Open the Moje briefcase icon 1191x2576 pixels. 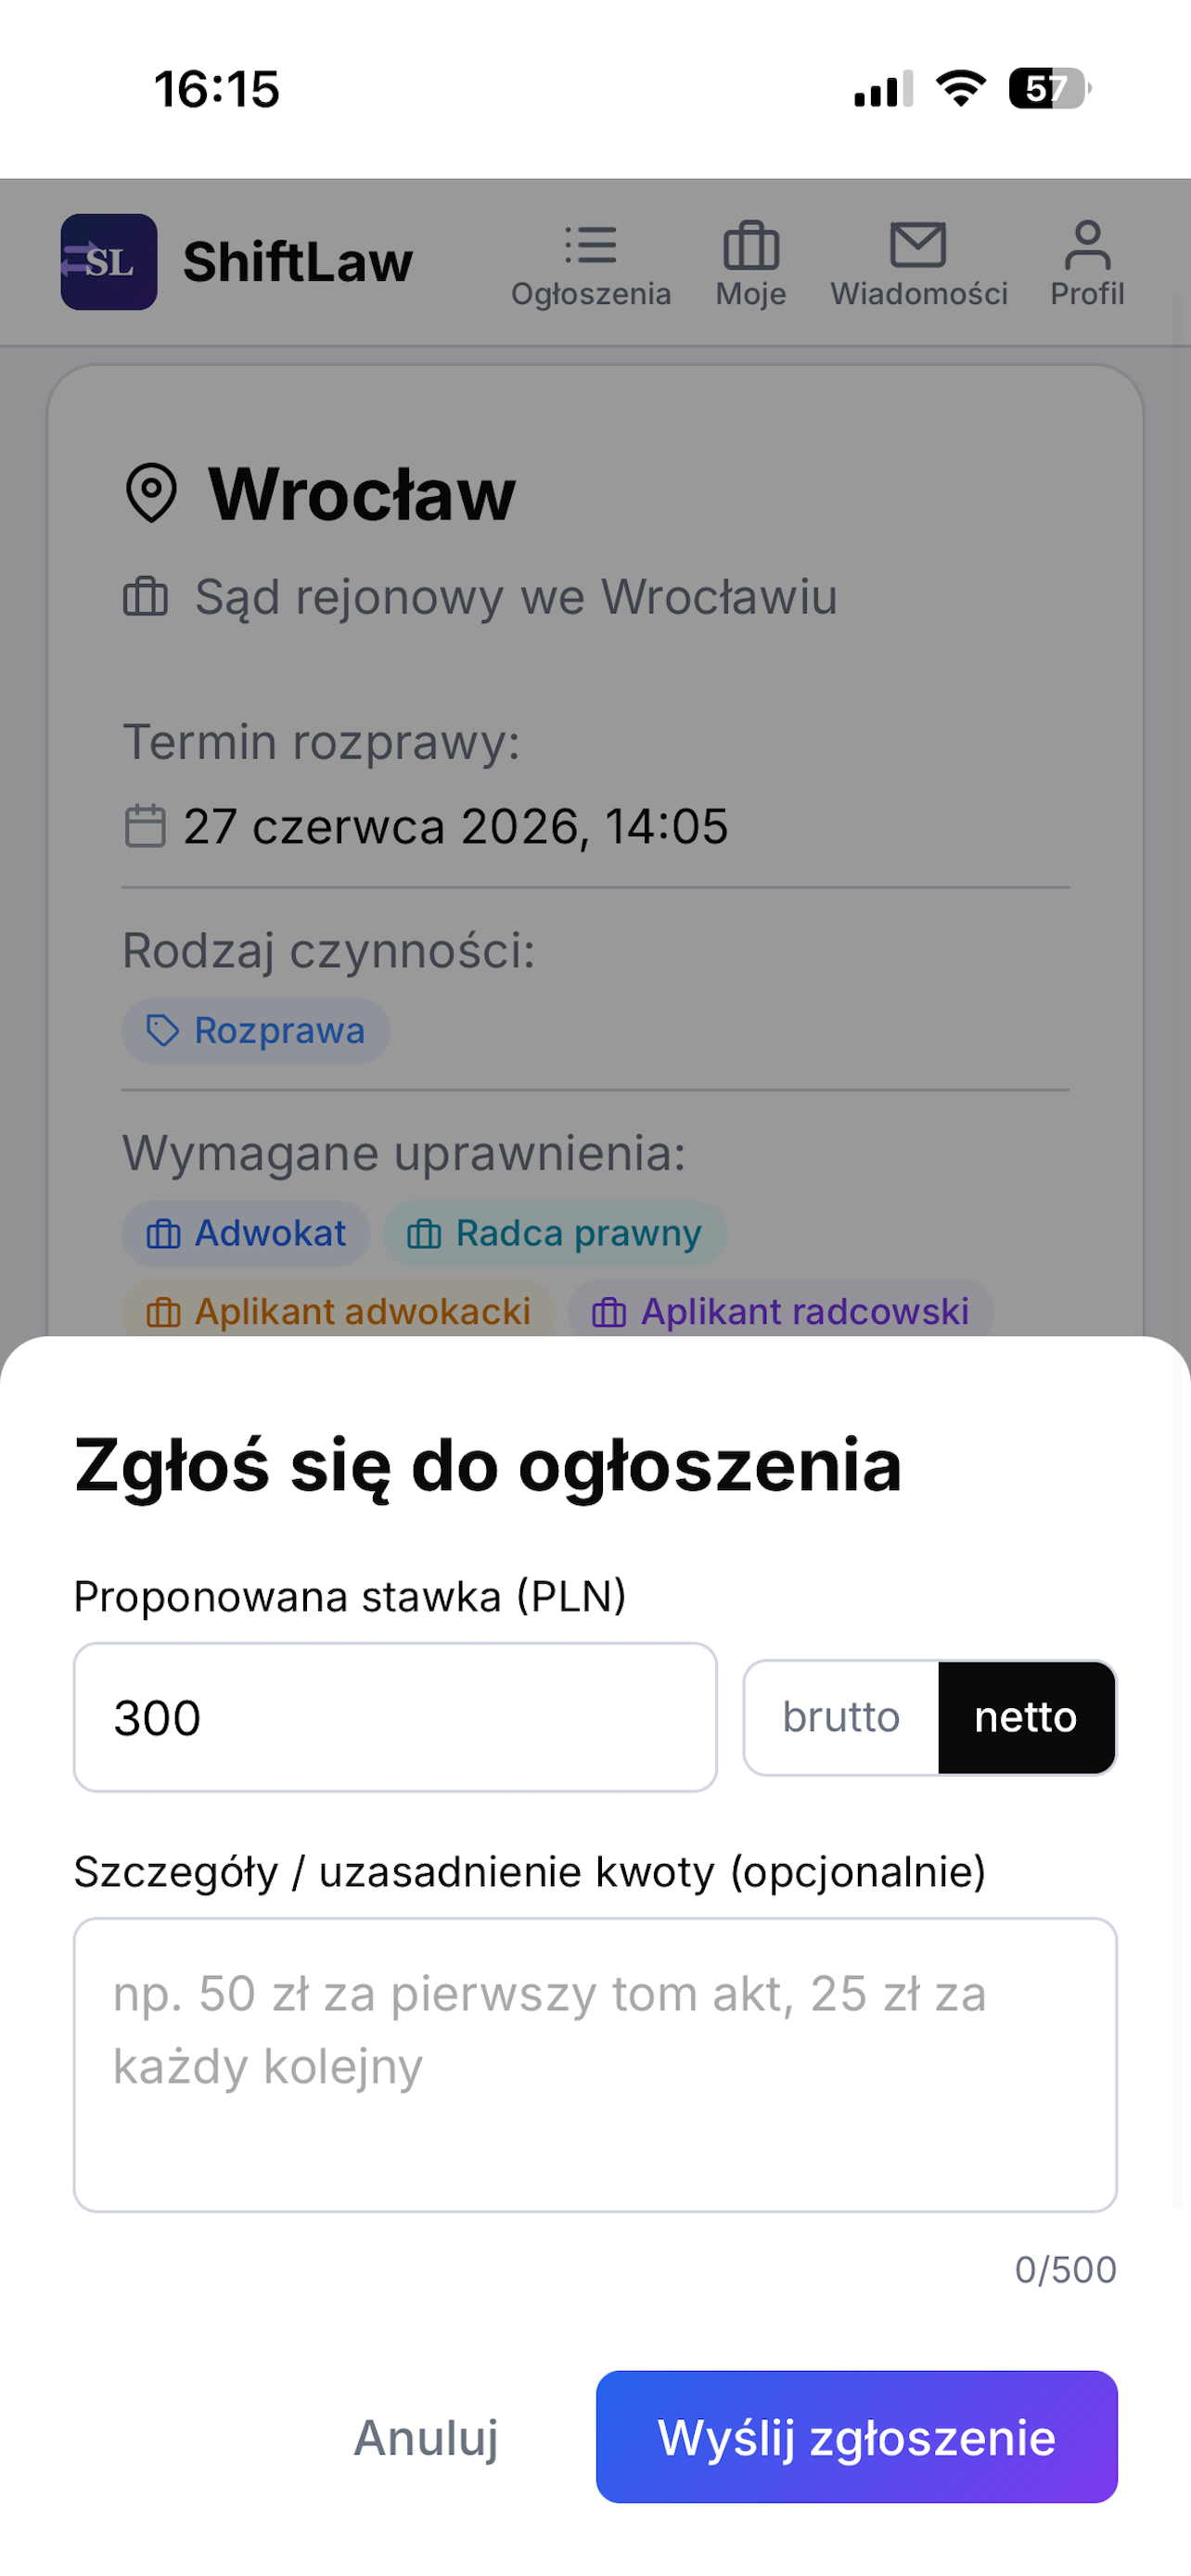pos(751,246)
